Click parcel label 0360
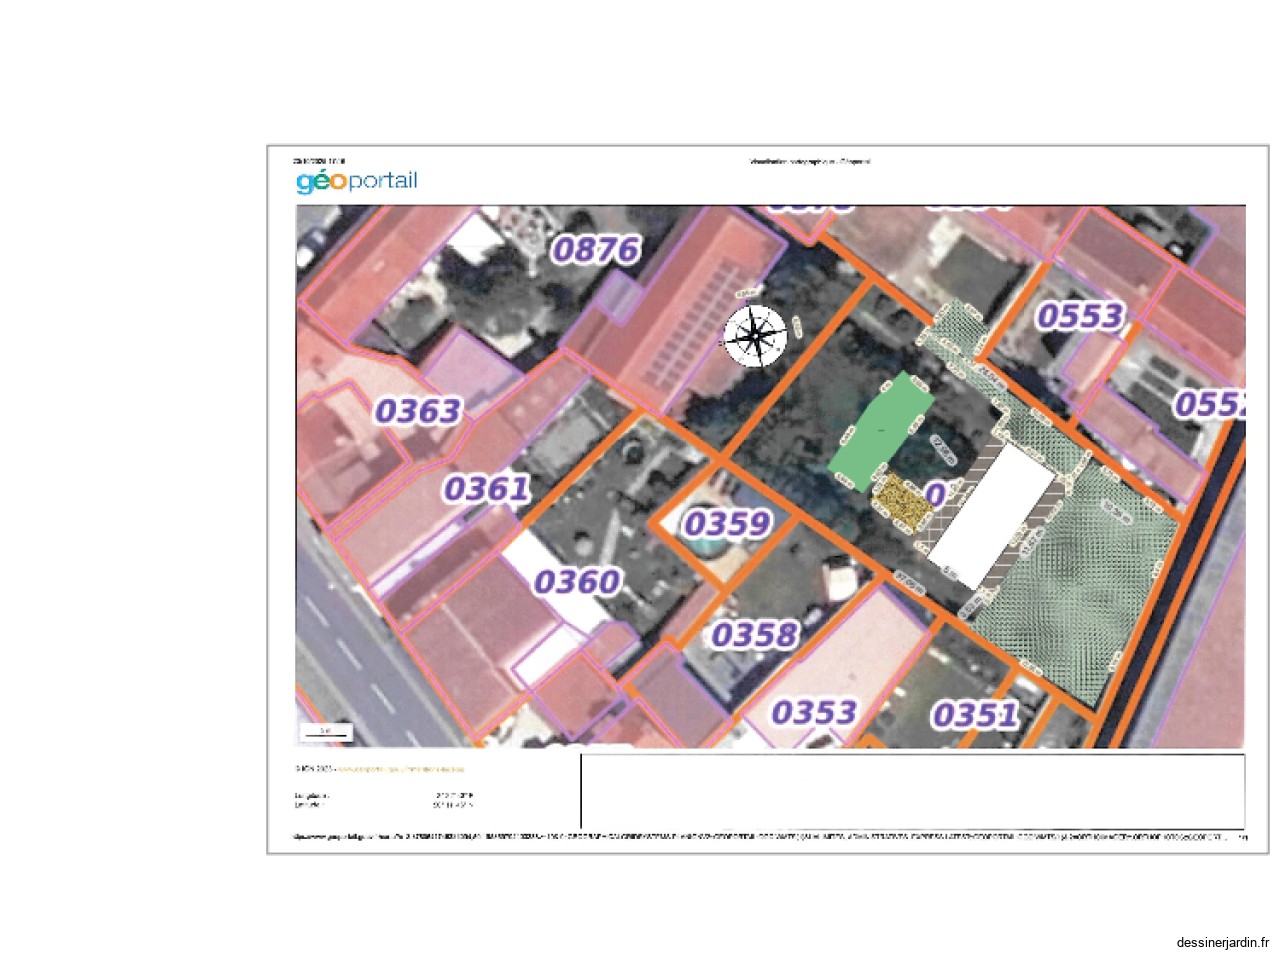The image size is (1280, 960). (577, 582)
